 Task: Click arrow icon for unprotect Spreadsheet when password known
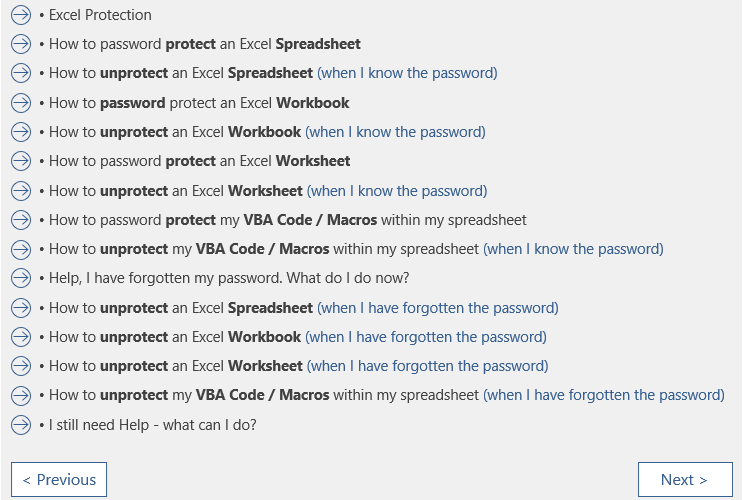(21, 73)
